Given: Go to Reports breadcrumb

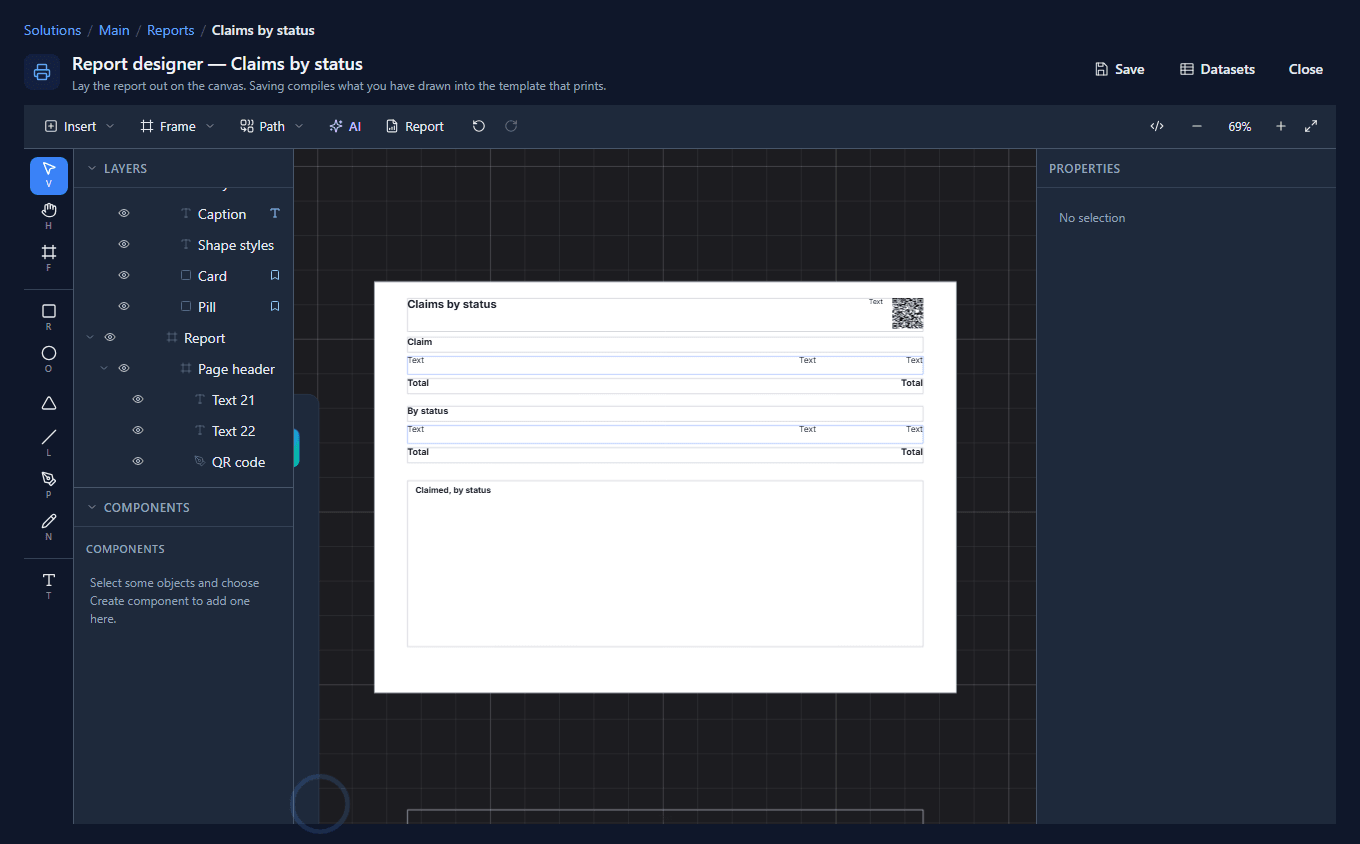Looking at the screenshot, I should tap(171, 30).
